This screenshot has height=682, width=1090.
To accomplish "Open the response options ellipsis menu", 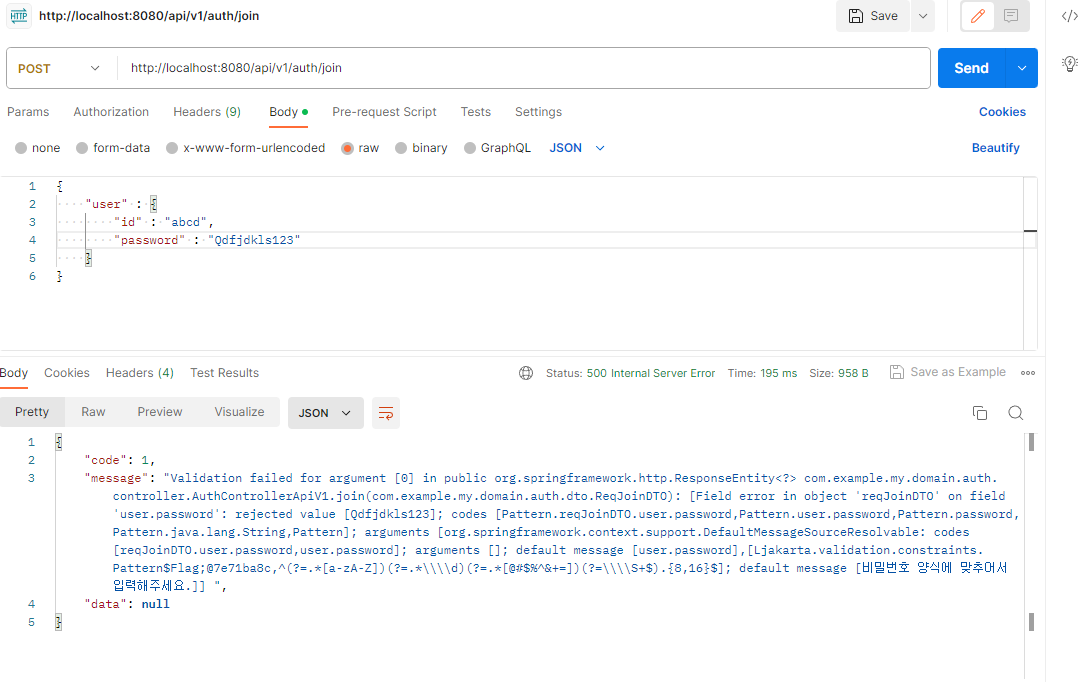I will pos(1028,372).
